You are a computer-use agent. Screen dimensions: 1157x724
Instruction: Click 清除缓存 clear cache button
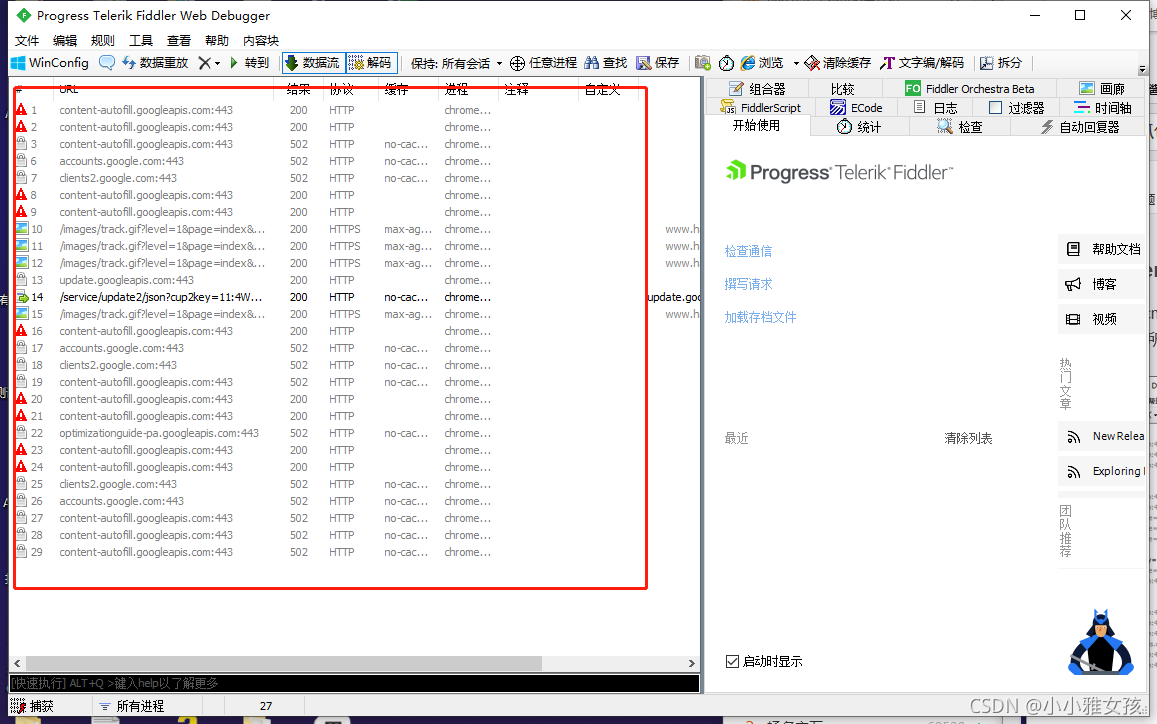tap(837, 63)
